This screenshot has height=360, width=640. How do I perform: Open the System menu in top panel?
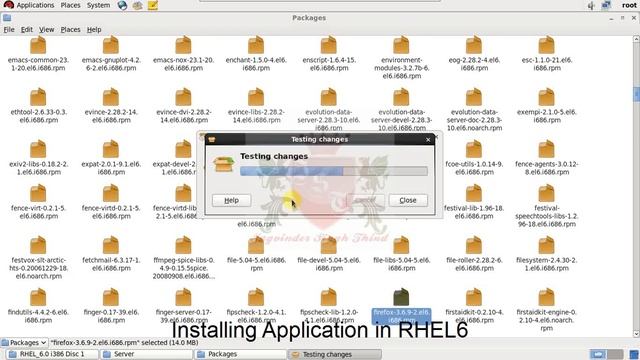[x=98, y=5]
